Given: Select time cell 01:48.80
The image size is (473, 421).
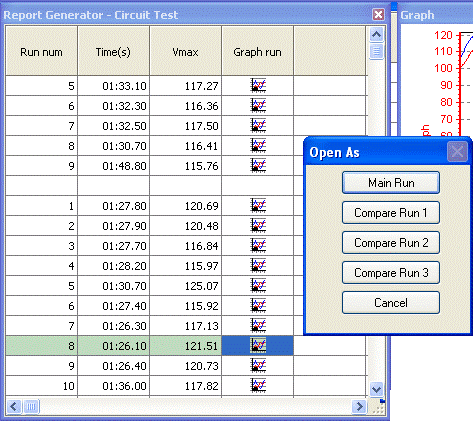Looking at the screenshot, I should tap(113, 166).
